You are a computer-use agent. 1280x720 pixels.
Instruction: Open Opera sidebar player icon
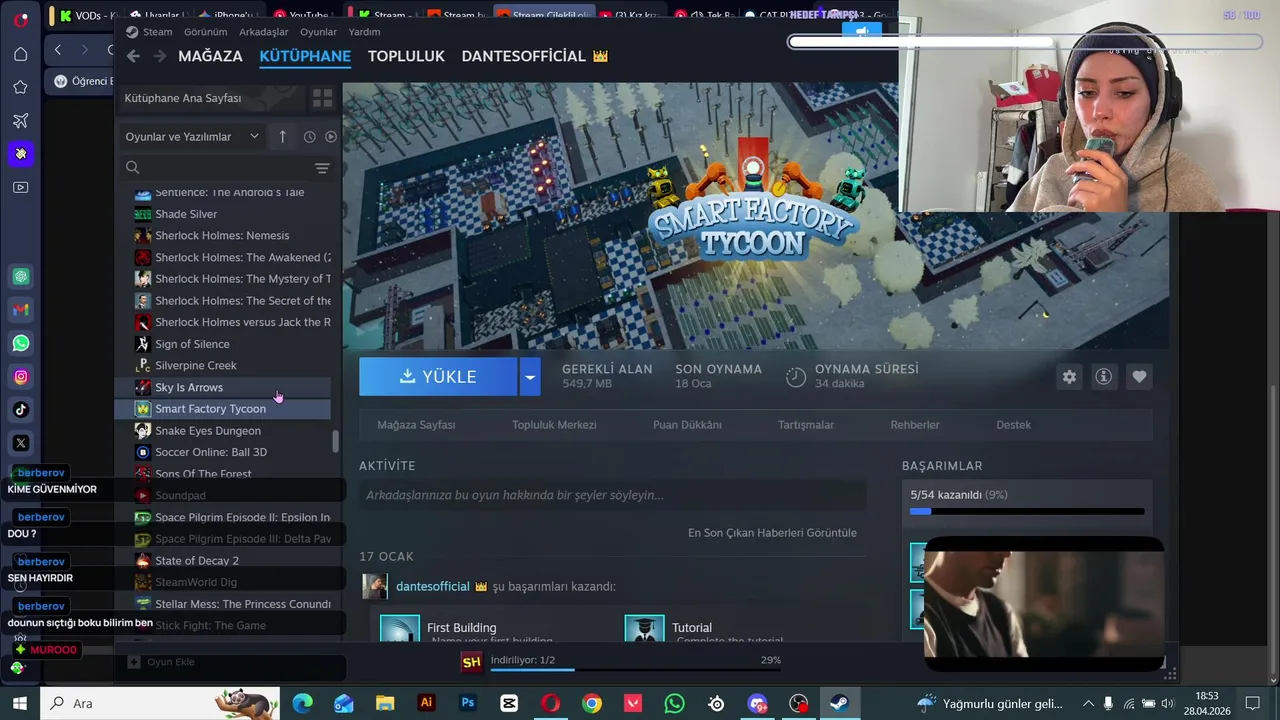pos(20,187)
